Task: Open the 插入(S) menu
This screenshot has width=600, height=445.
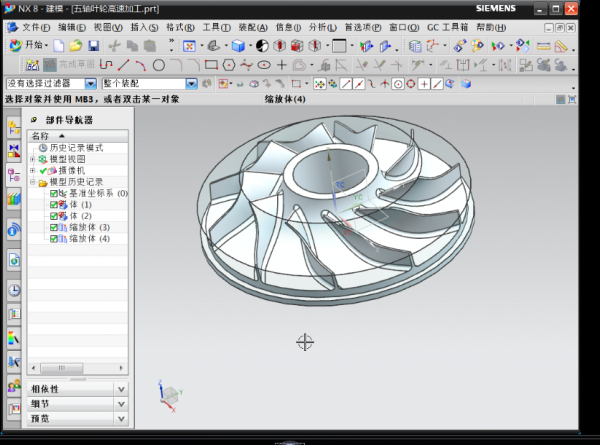Action: coord(144,26)
